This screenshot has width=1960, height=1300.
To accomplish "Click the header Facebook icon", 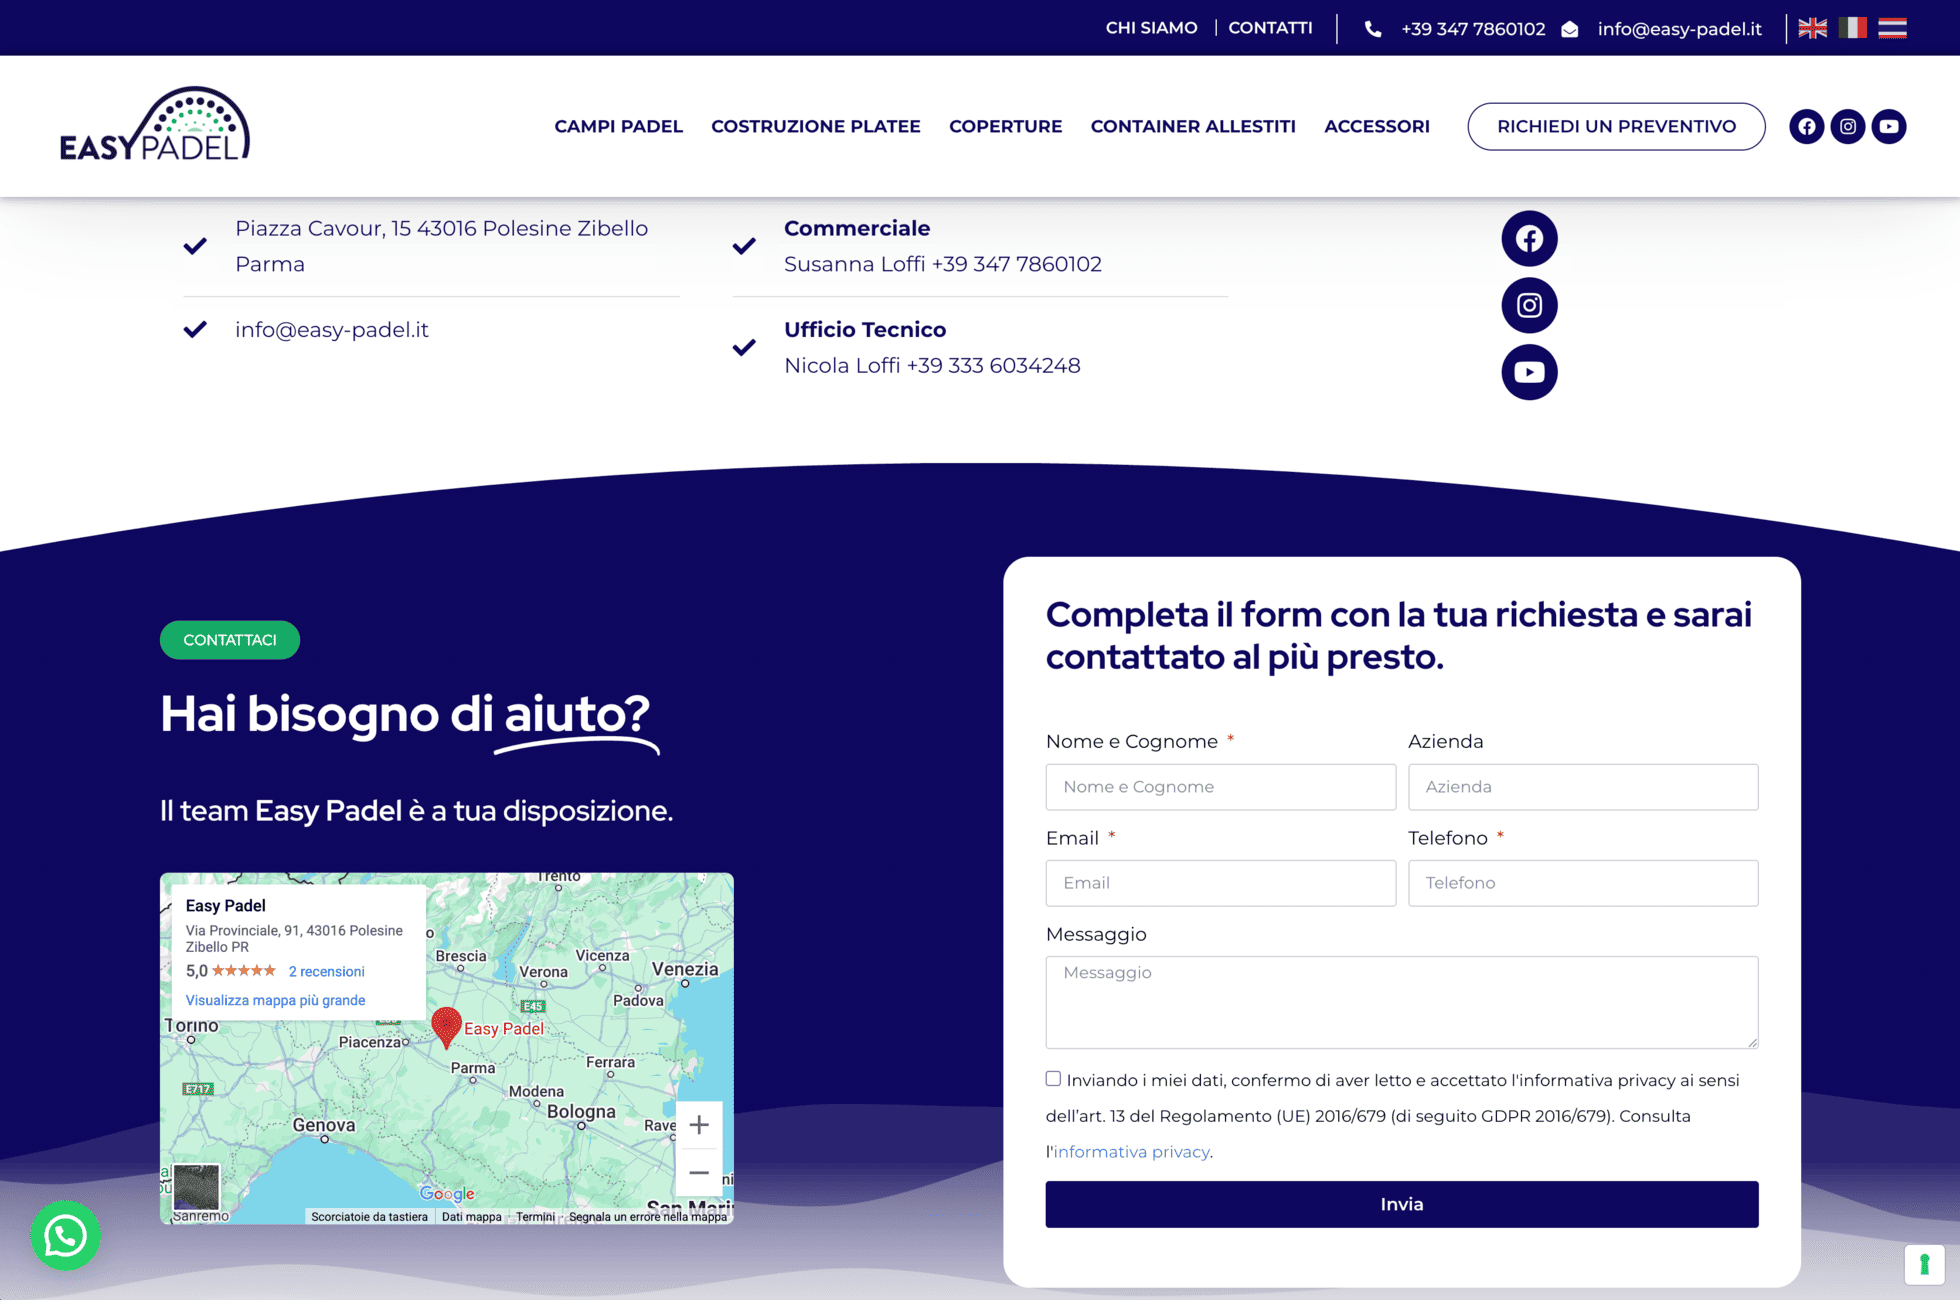I will click(x=1806, y=127).
